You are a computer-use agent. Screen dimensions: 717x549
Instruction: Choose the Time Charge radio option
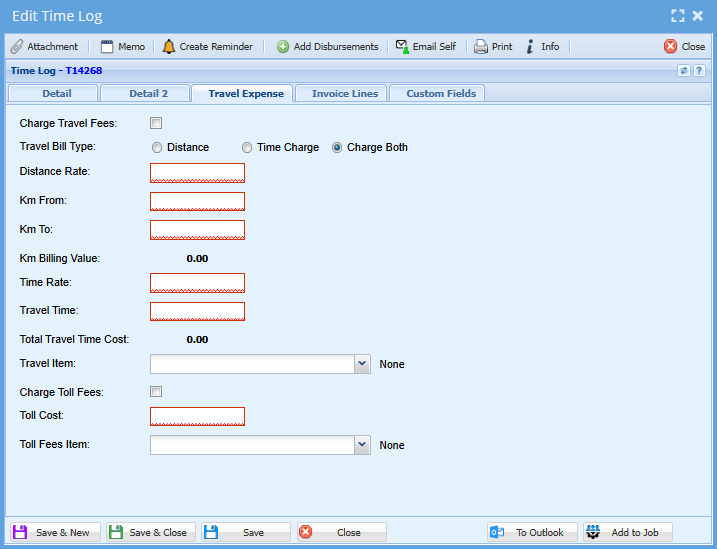click(x=247, y=148)
